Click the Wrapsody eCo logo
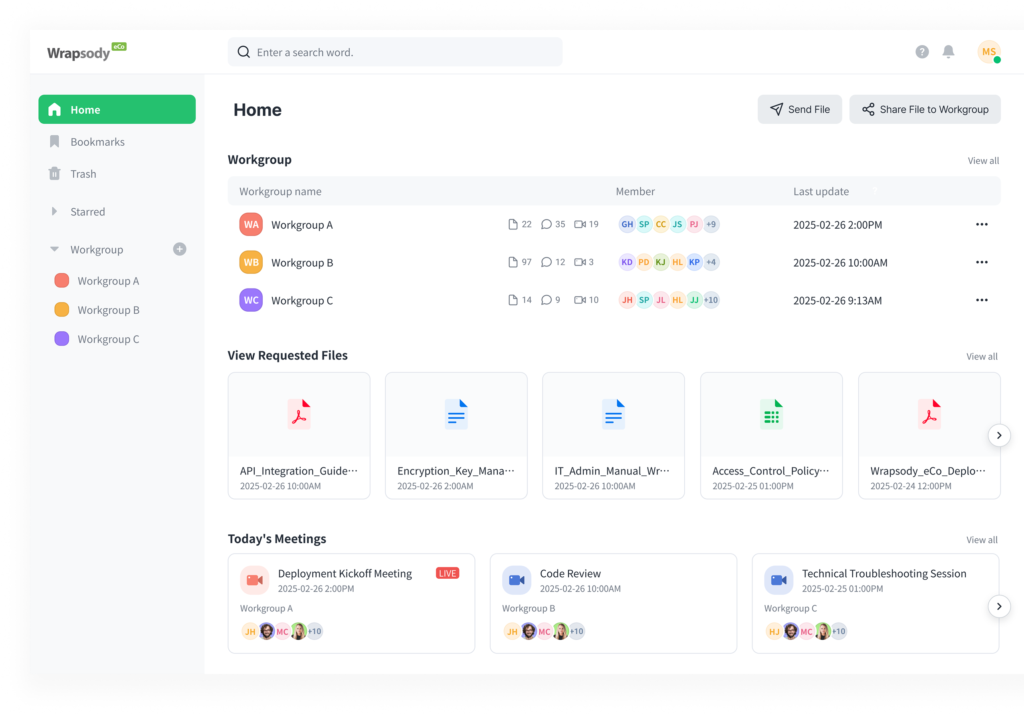Viewport: 1024px width, 716px height. point(86,52)
